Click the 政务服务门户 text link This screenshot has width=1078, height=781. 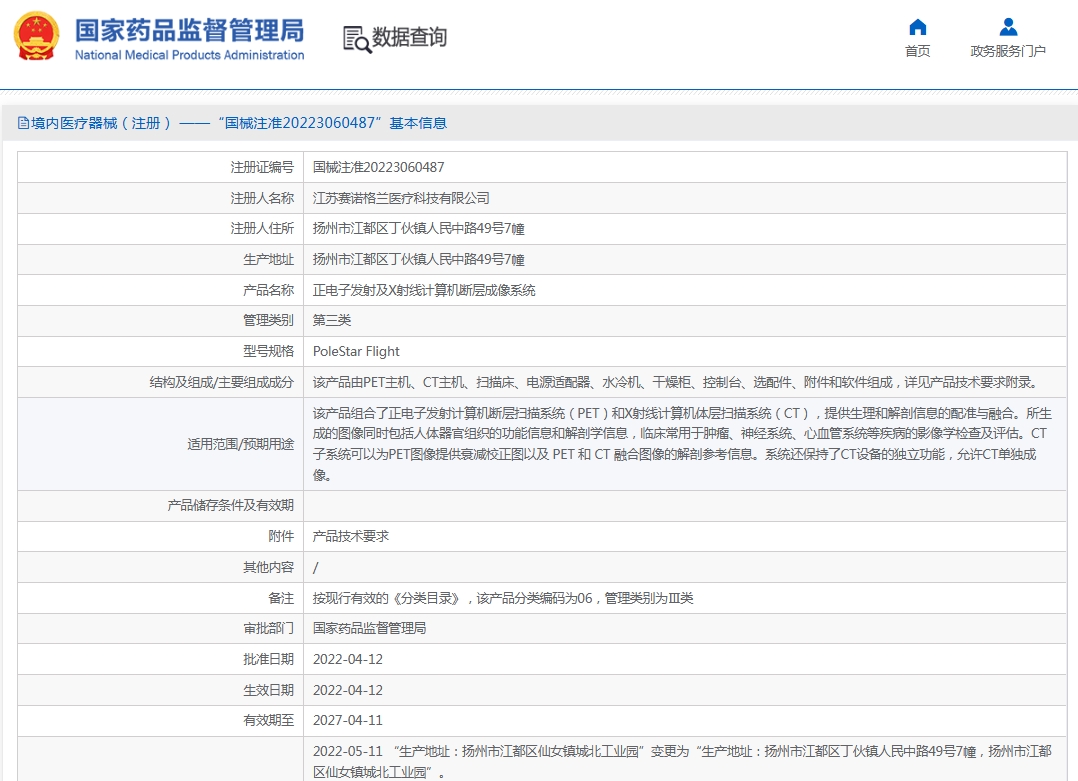(1008, 52)
